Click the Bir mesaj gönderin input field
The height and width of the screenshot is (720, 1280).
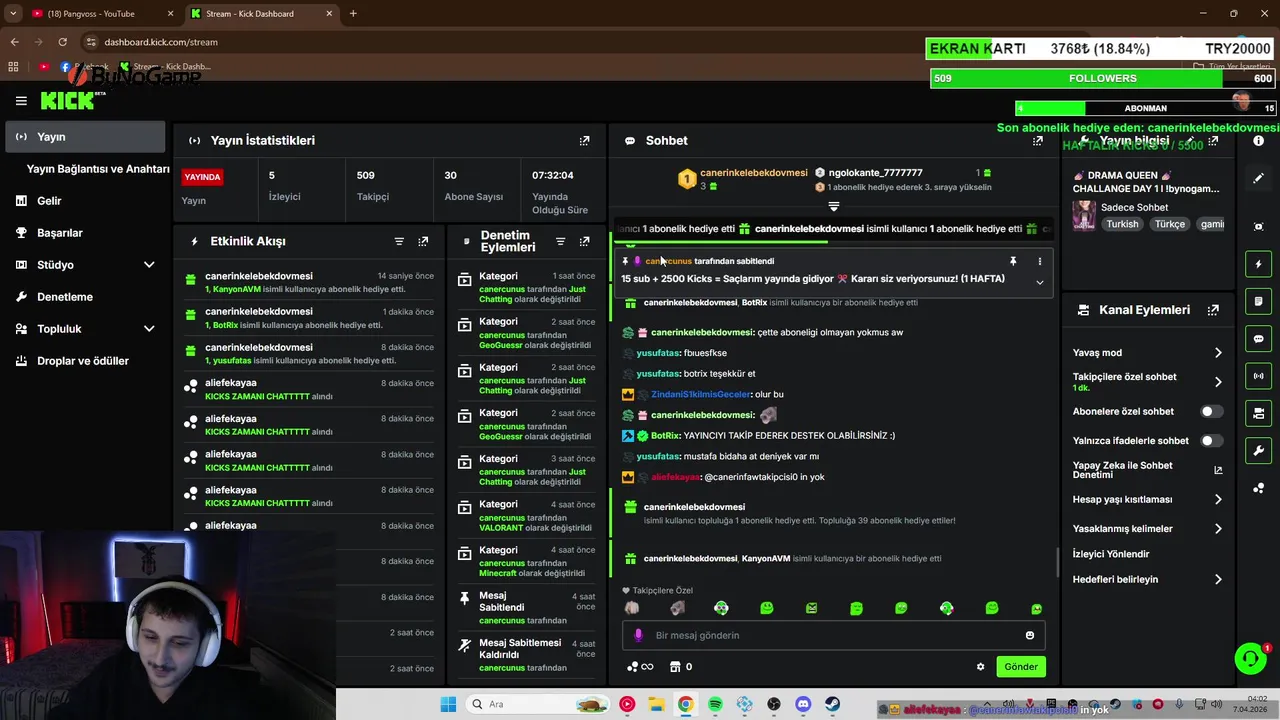point(835,635)
